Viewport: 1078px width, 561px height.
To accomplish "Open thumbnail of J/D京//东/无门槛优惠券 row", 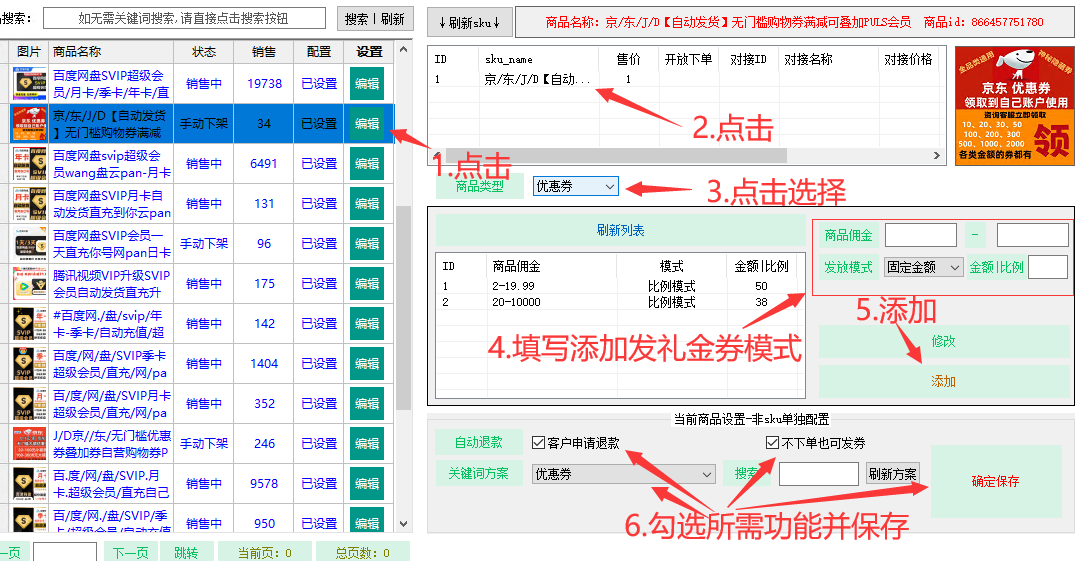I will point(30,443).
